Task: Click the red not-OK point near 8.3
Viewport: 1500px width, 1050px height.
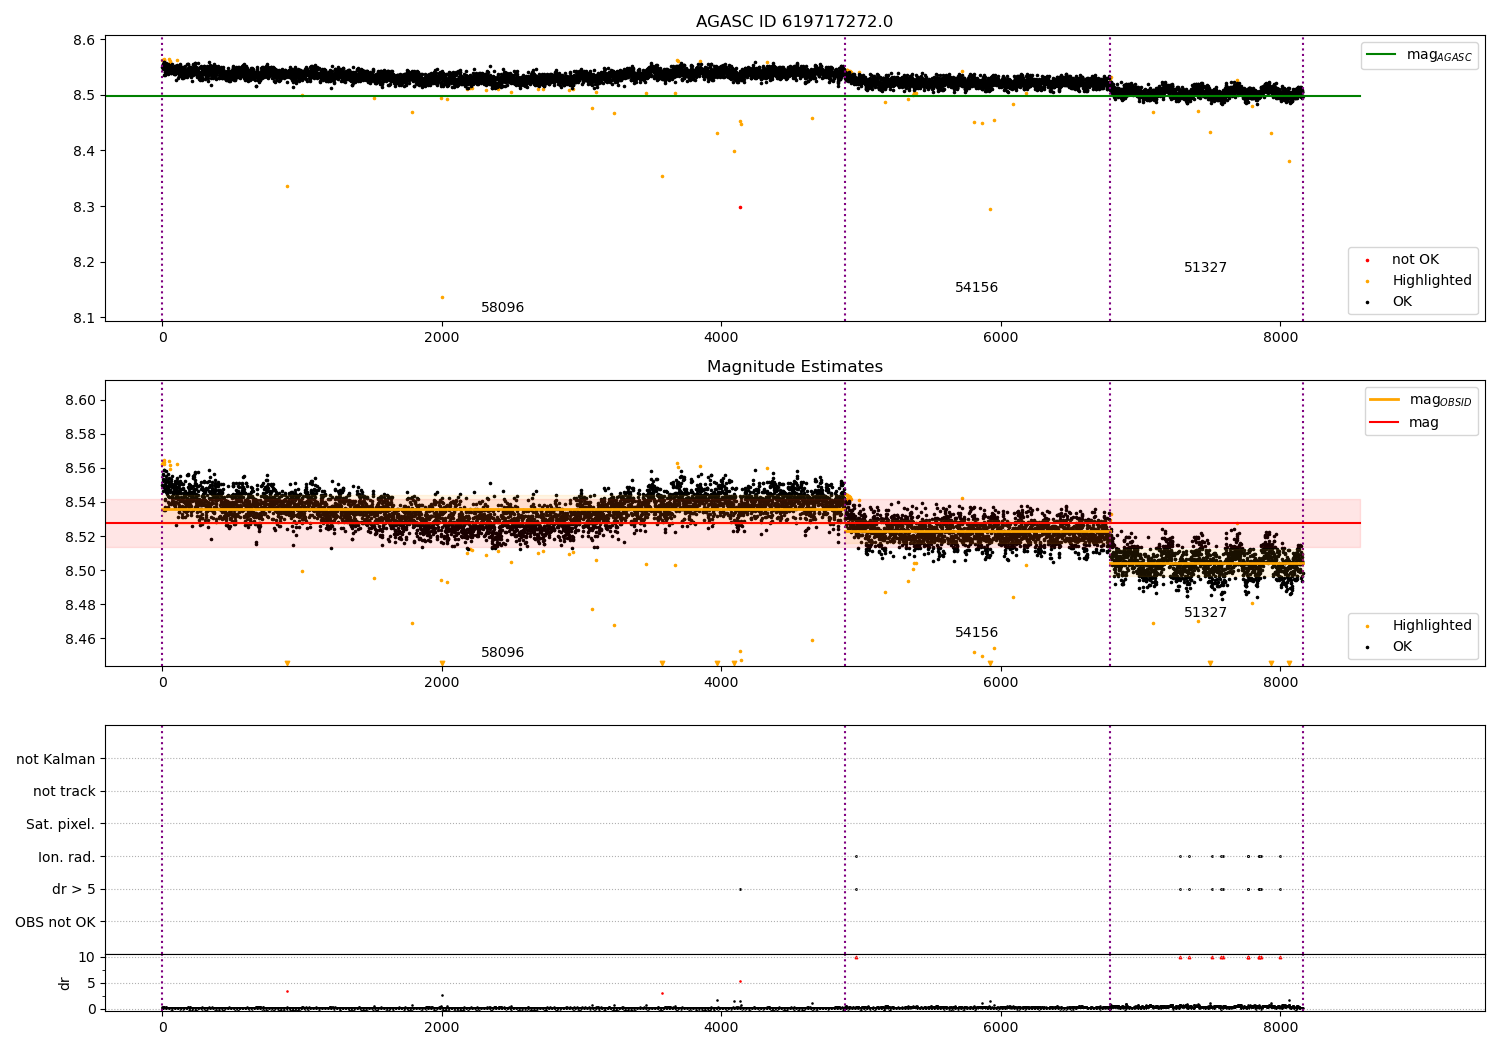Action: point(740,207)
